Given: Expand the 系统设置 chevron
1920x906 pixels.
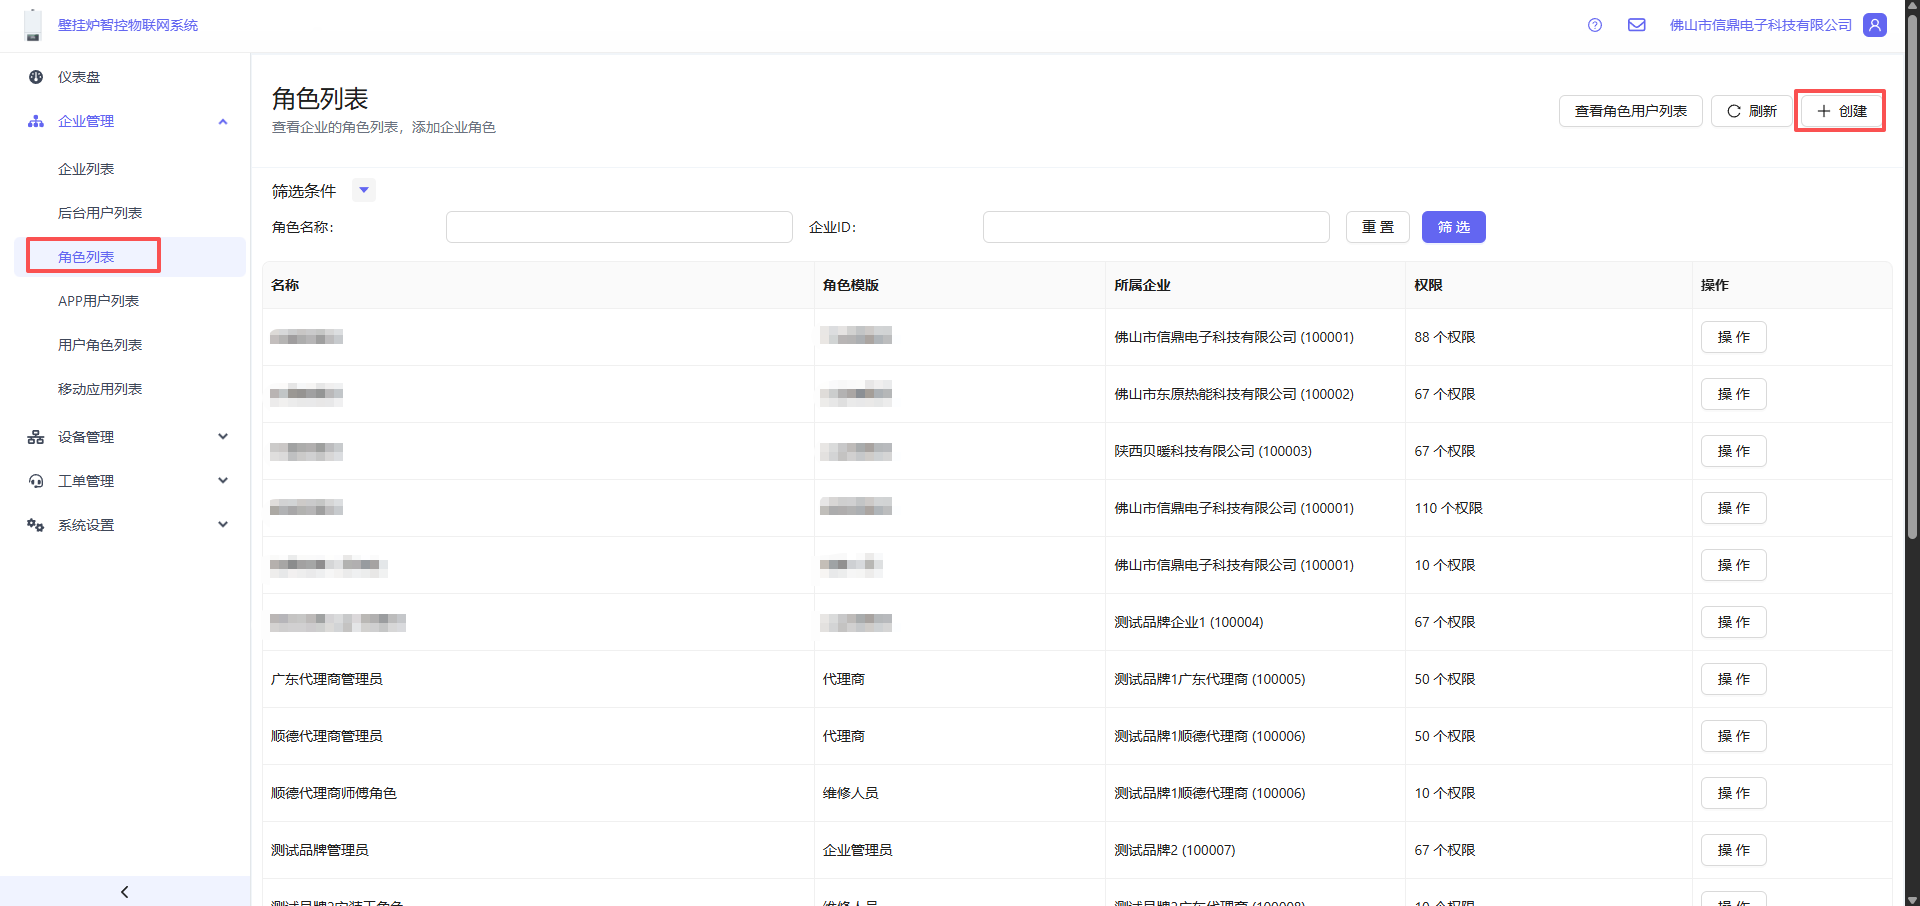Looking at the screenshot, I should point(223,525).
